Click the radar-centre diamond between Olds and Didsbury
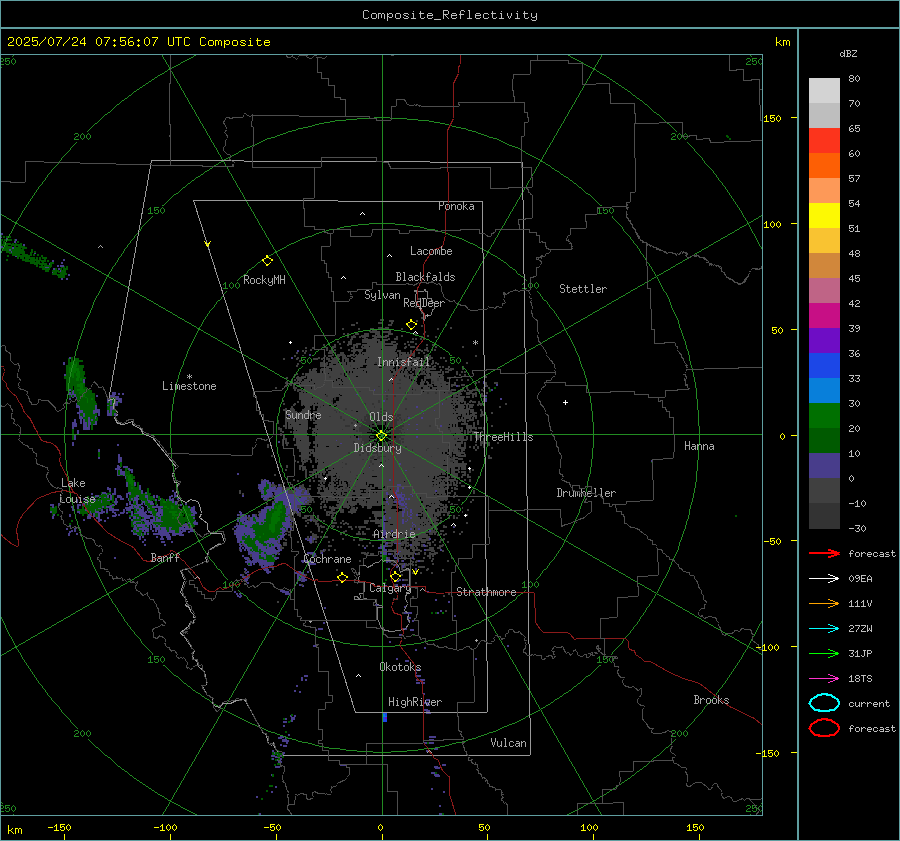The height and width of the screenshot is (841, 900). click(x=381, y=436)
